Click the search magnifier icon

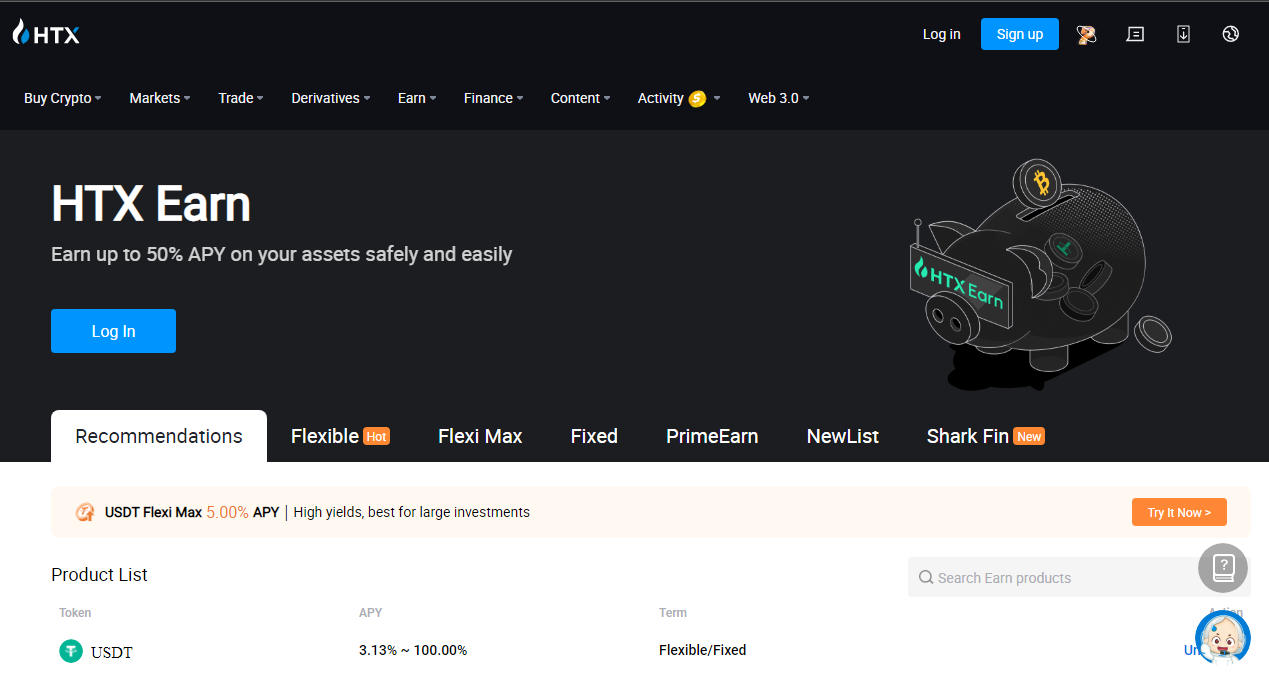tap(926, 577)
